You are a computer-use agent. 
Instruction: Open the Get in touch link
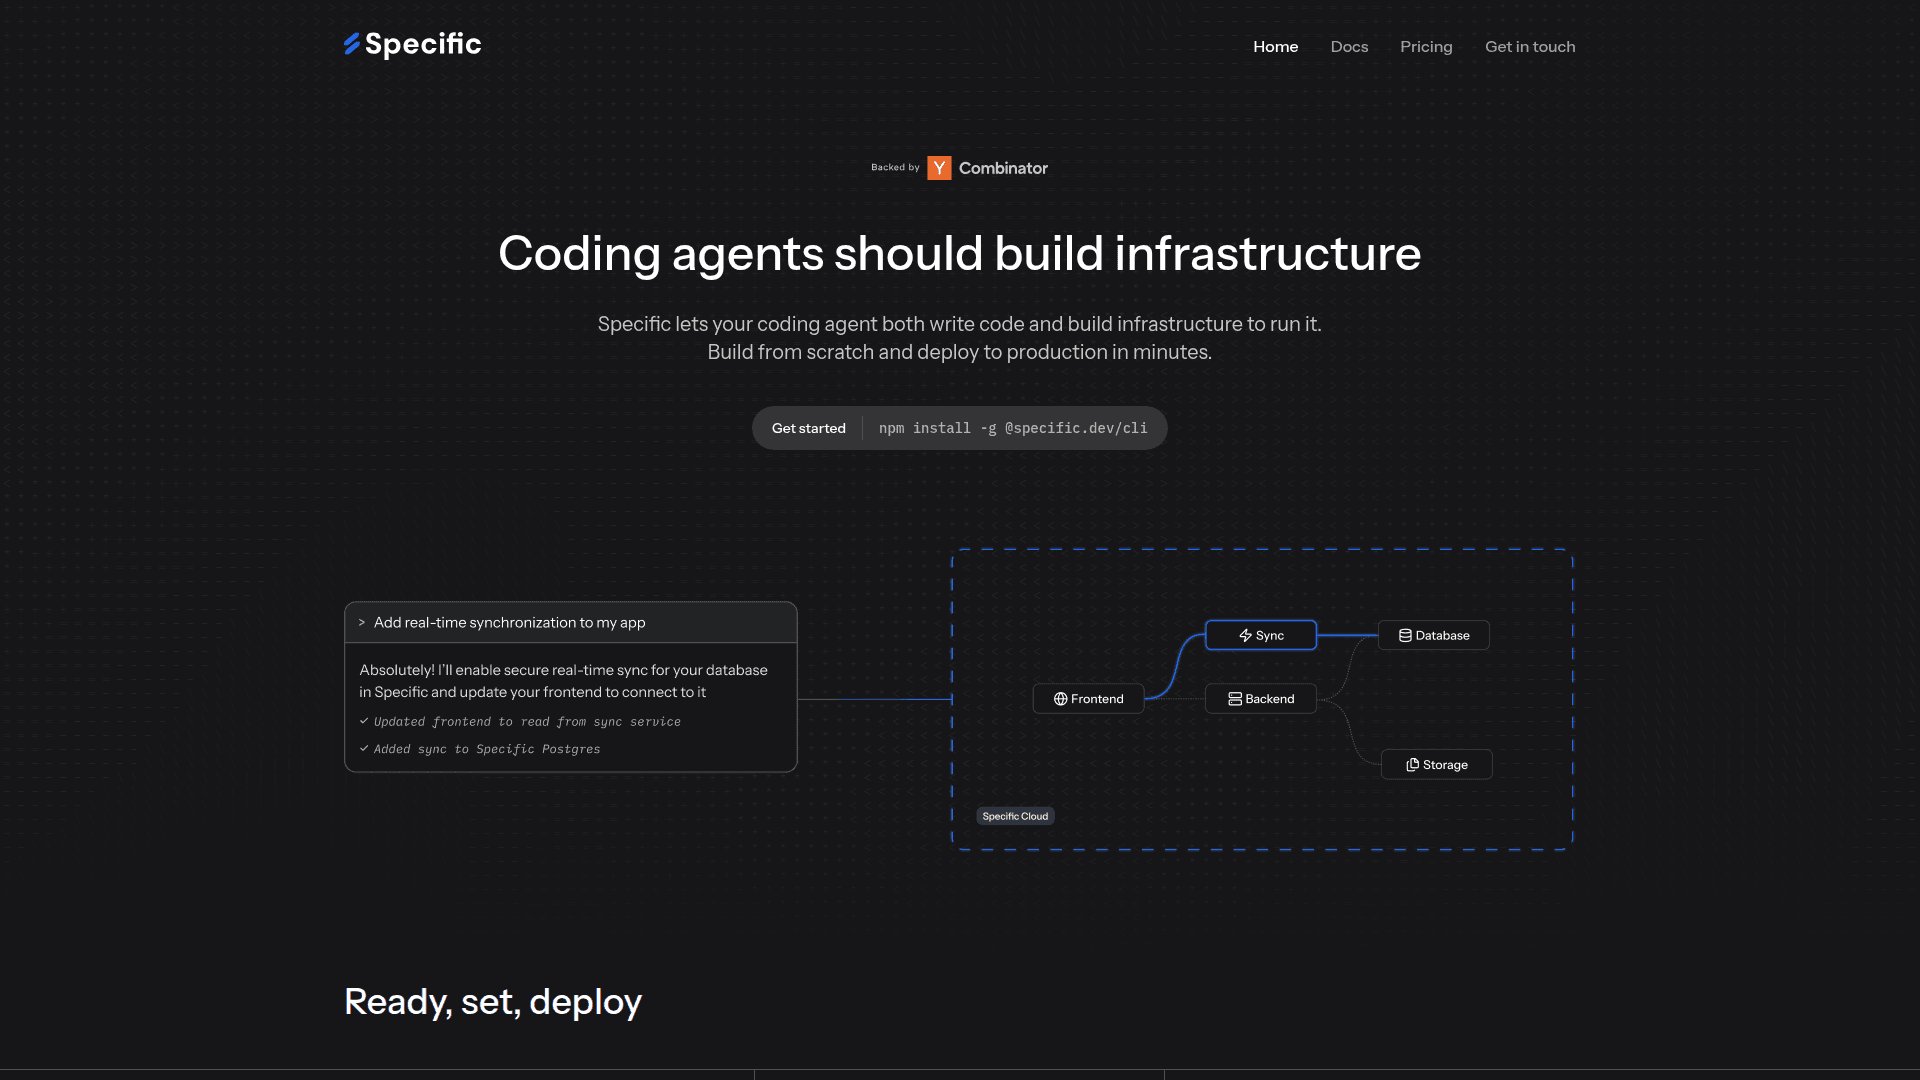[x=1530, y=47]
